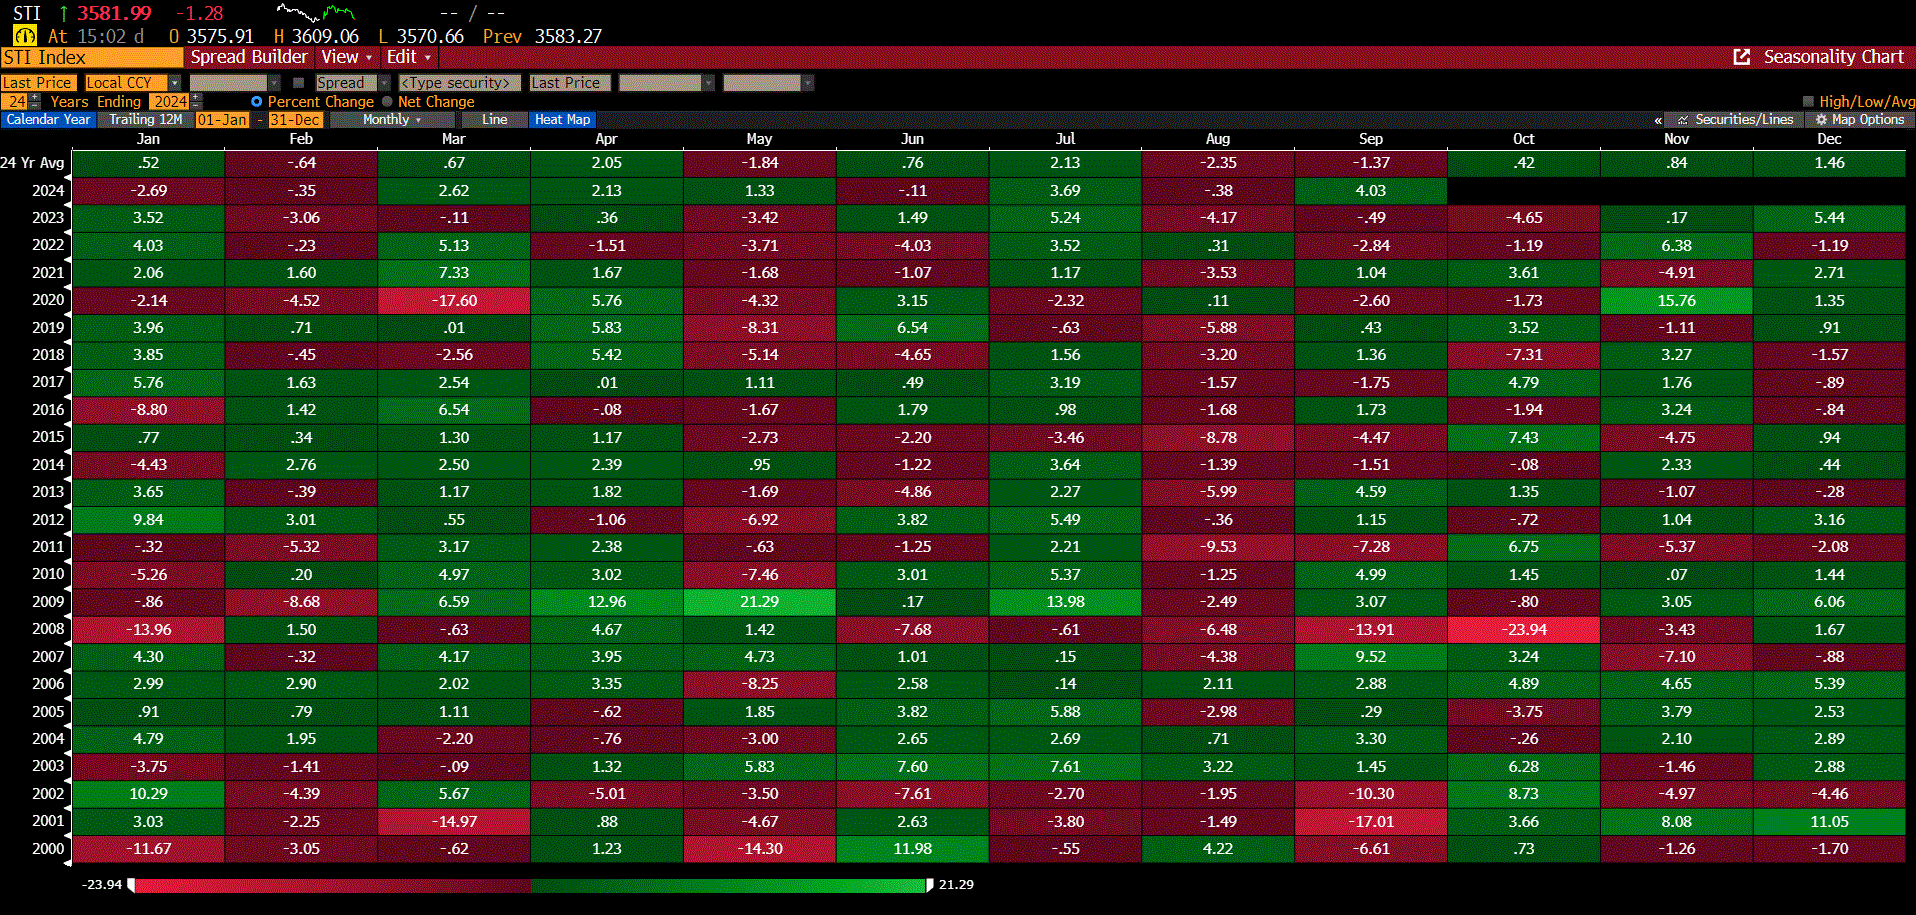Click the -23.94 cell for October 2008
Screen dimensions: 1916x915
click(1523, 629)
